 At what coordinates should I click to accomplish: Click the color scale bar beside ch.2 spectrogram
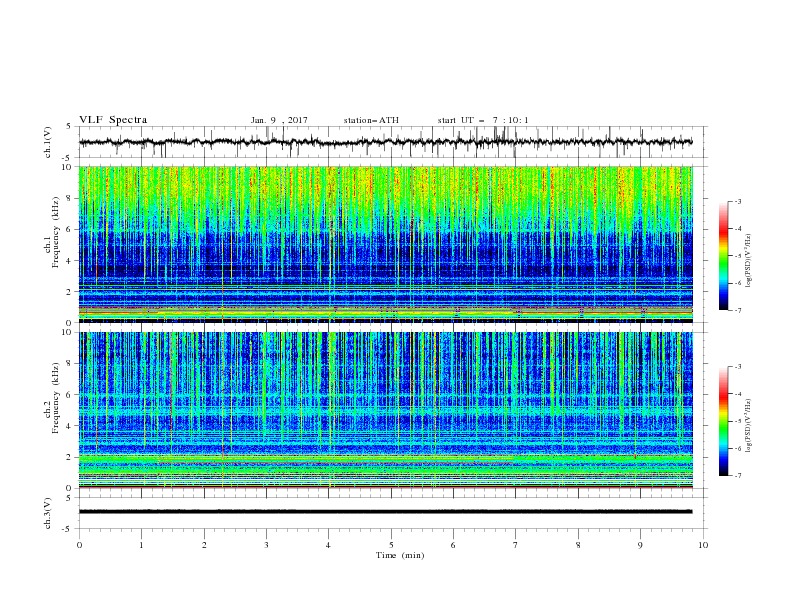coord(724,421)
